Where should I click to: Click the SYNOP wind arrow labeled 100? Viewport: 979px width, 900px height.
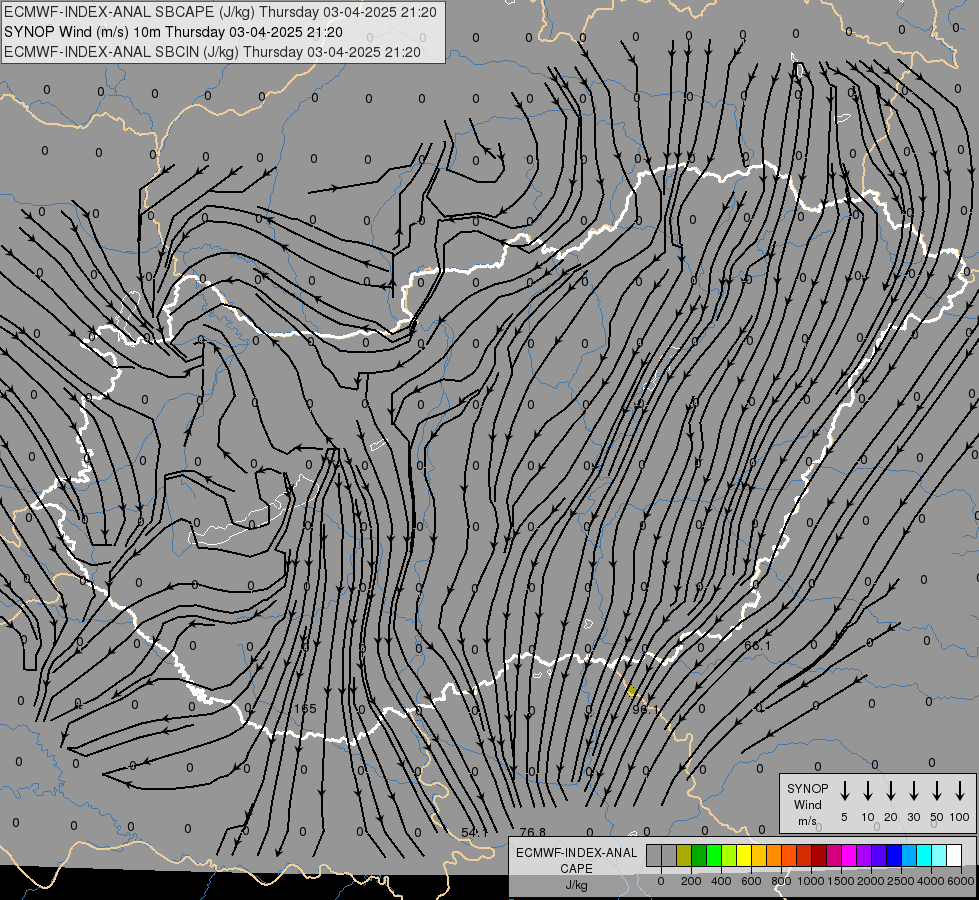960,790
